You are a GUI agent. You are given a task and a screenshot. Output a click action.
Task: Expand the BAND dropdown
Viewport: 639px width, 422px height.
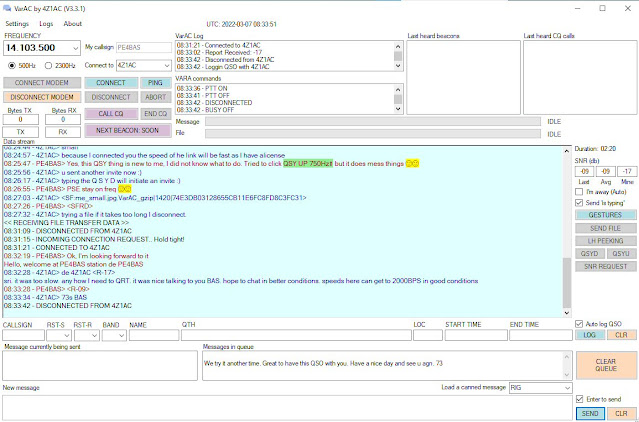[x=121, y=335]
